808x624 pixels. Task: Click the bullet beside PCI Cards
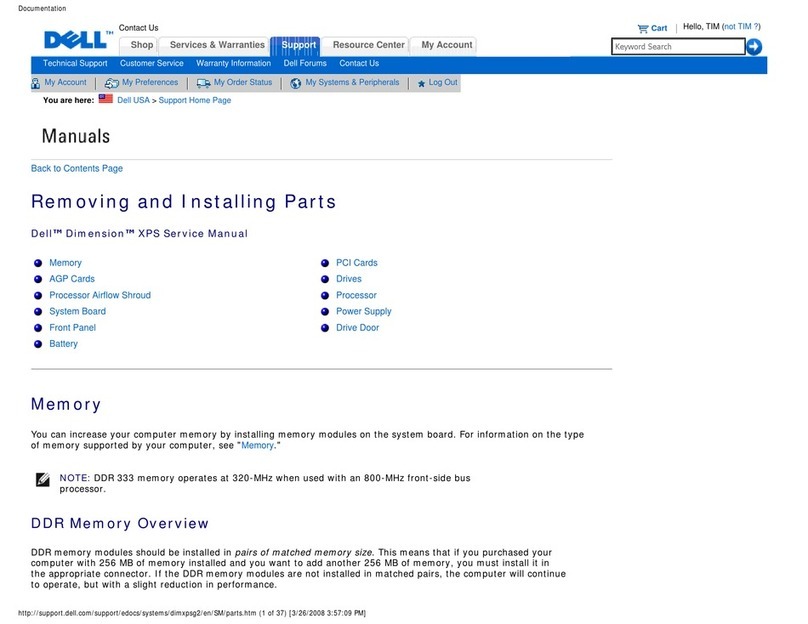pyautogui.click(x=325, y=263)
